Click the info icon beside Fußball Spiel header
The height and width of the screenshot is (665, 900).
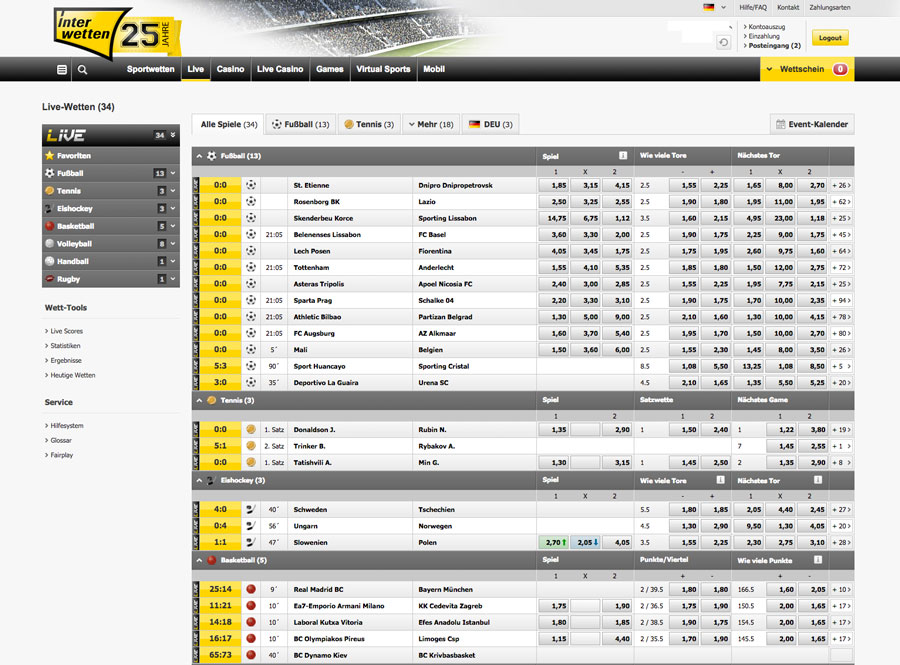(x=623, y=155)
